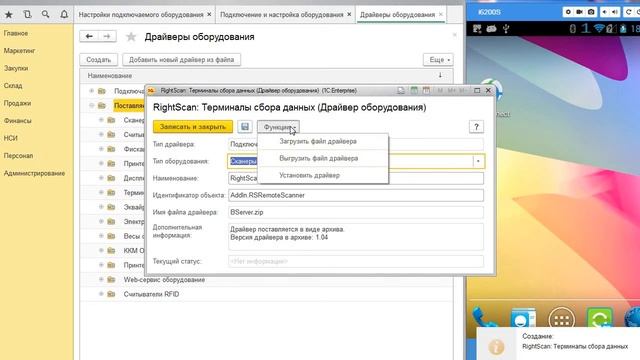Screen dimensions: 640x360
Task: Switch to Настройки подключаемого оборудования tab
Action: point(141,15)
